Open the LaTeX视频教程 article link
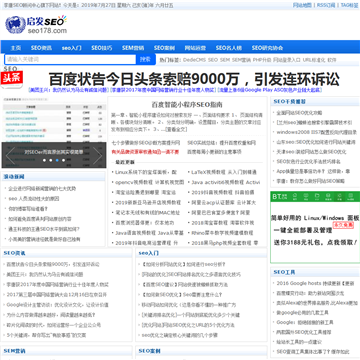 (224, 172)
